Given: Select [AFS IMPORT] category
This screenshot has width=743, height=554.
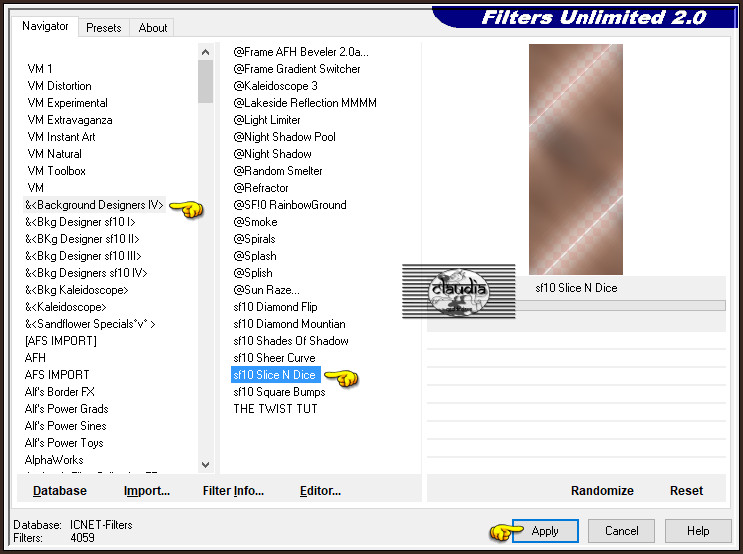Looking at the screenshot, I should [61, 341].
